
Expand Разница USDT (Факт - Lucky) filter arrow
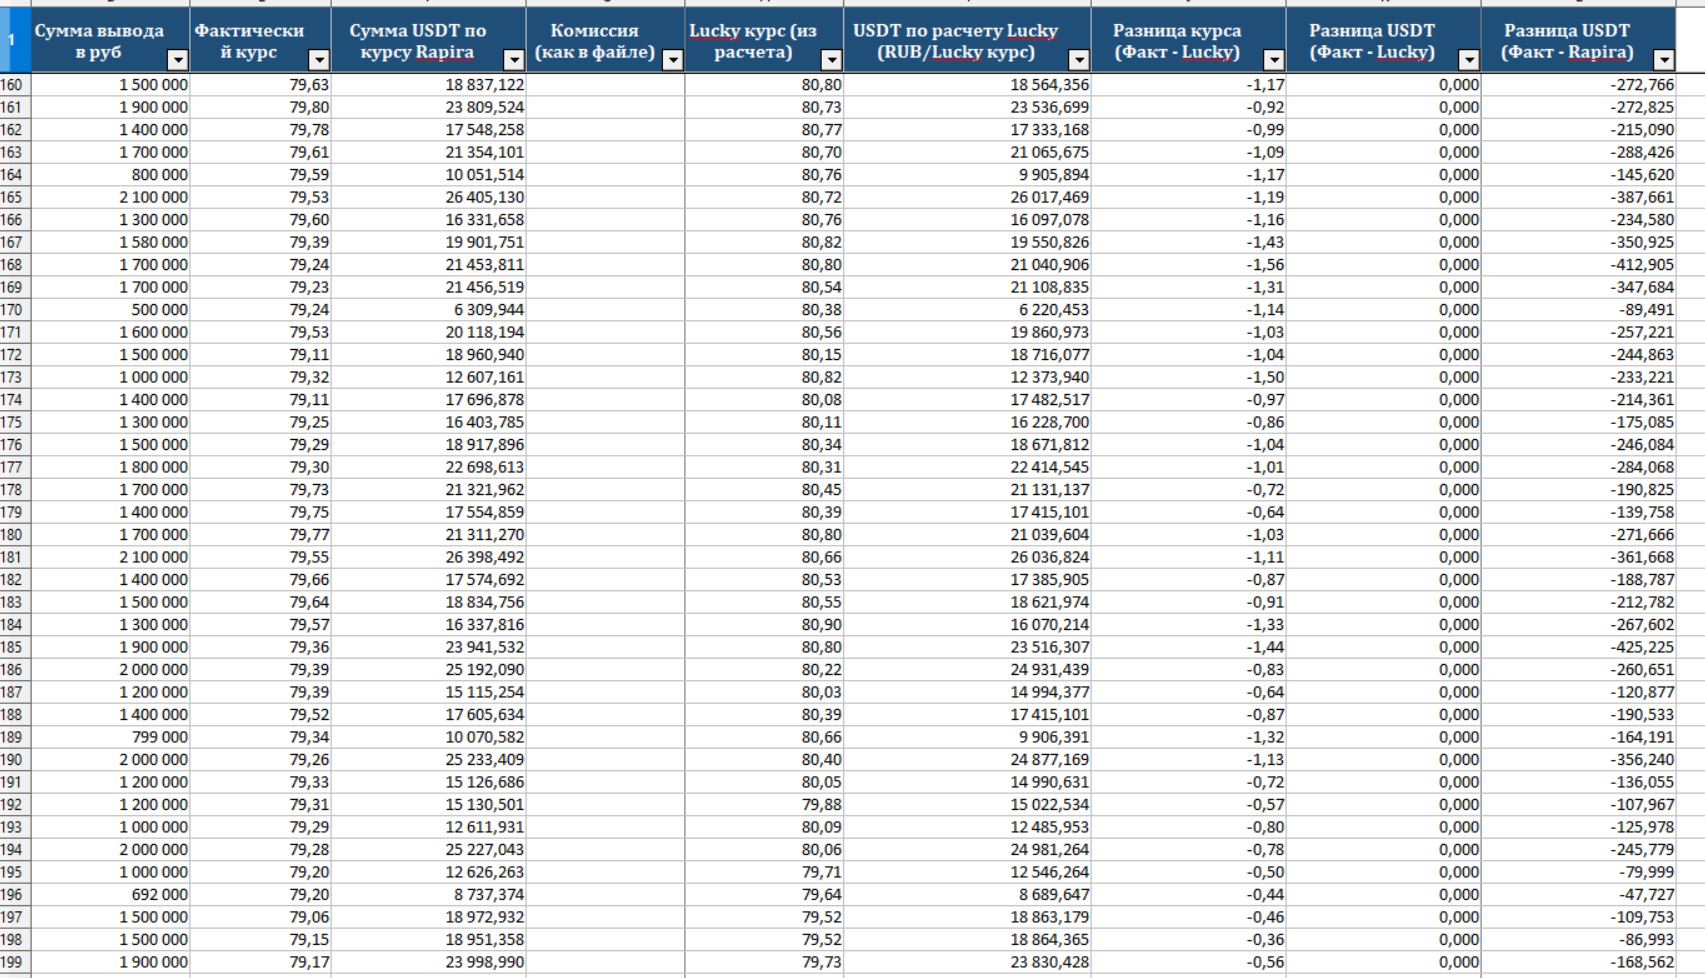pyautogui.click(x=1468, y=60)
